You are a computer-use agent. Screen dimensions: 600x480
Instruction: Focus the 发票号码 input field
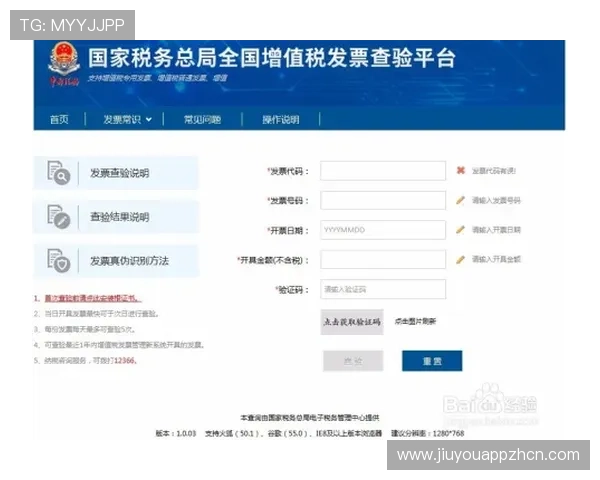pyautogui.click(x=383, y=200)
